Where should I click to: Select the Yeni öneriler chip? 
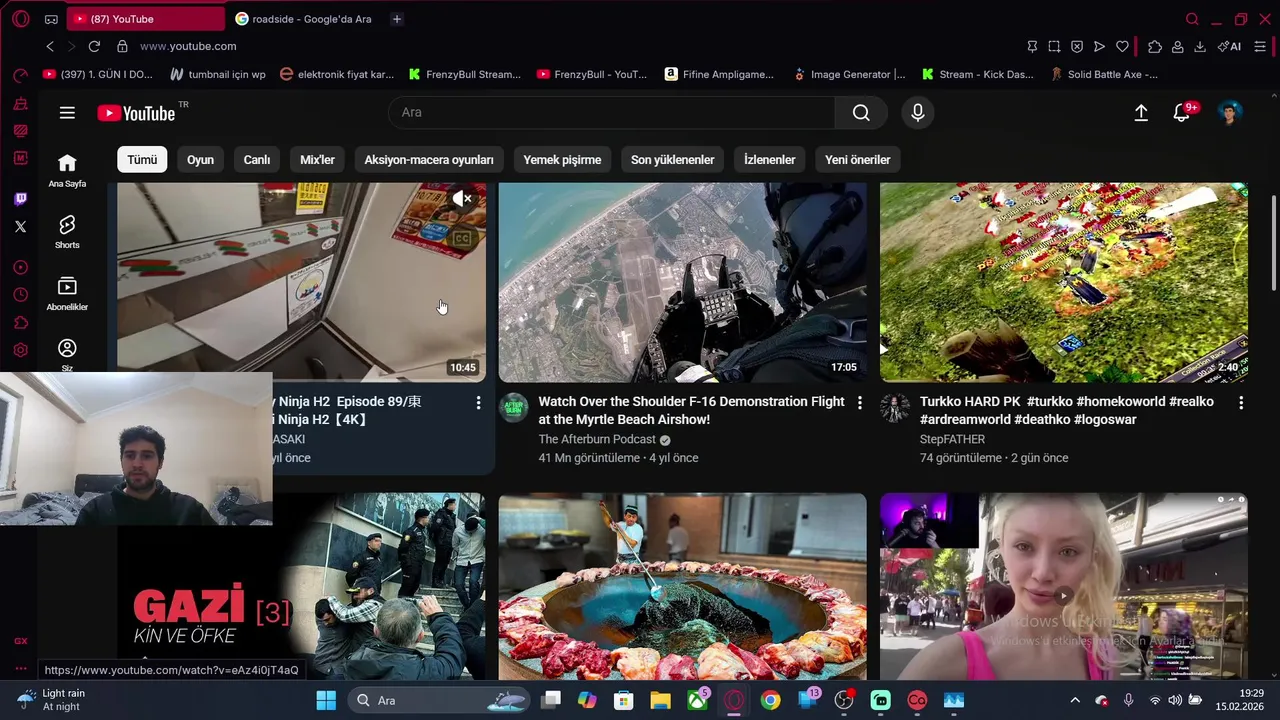[858, 160]
